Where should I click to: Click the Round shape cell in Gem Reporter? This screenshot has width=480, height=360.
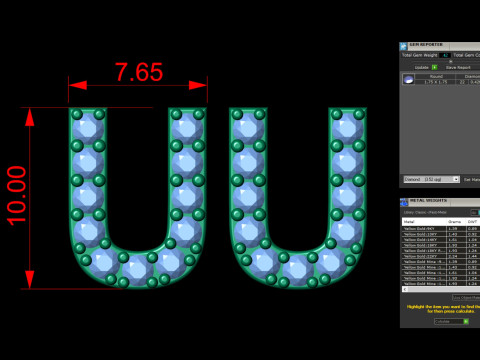(436, 76)
